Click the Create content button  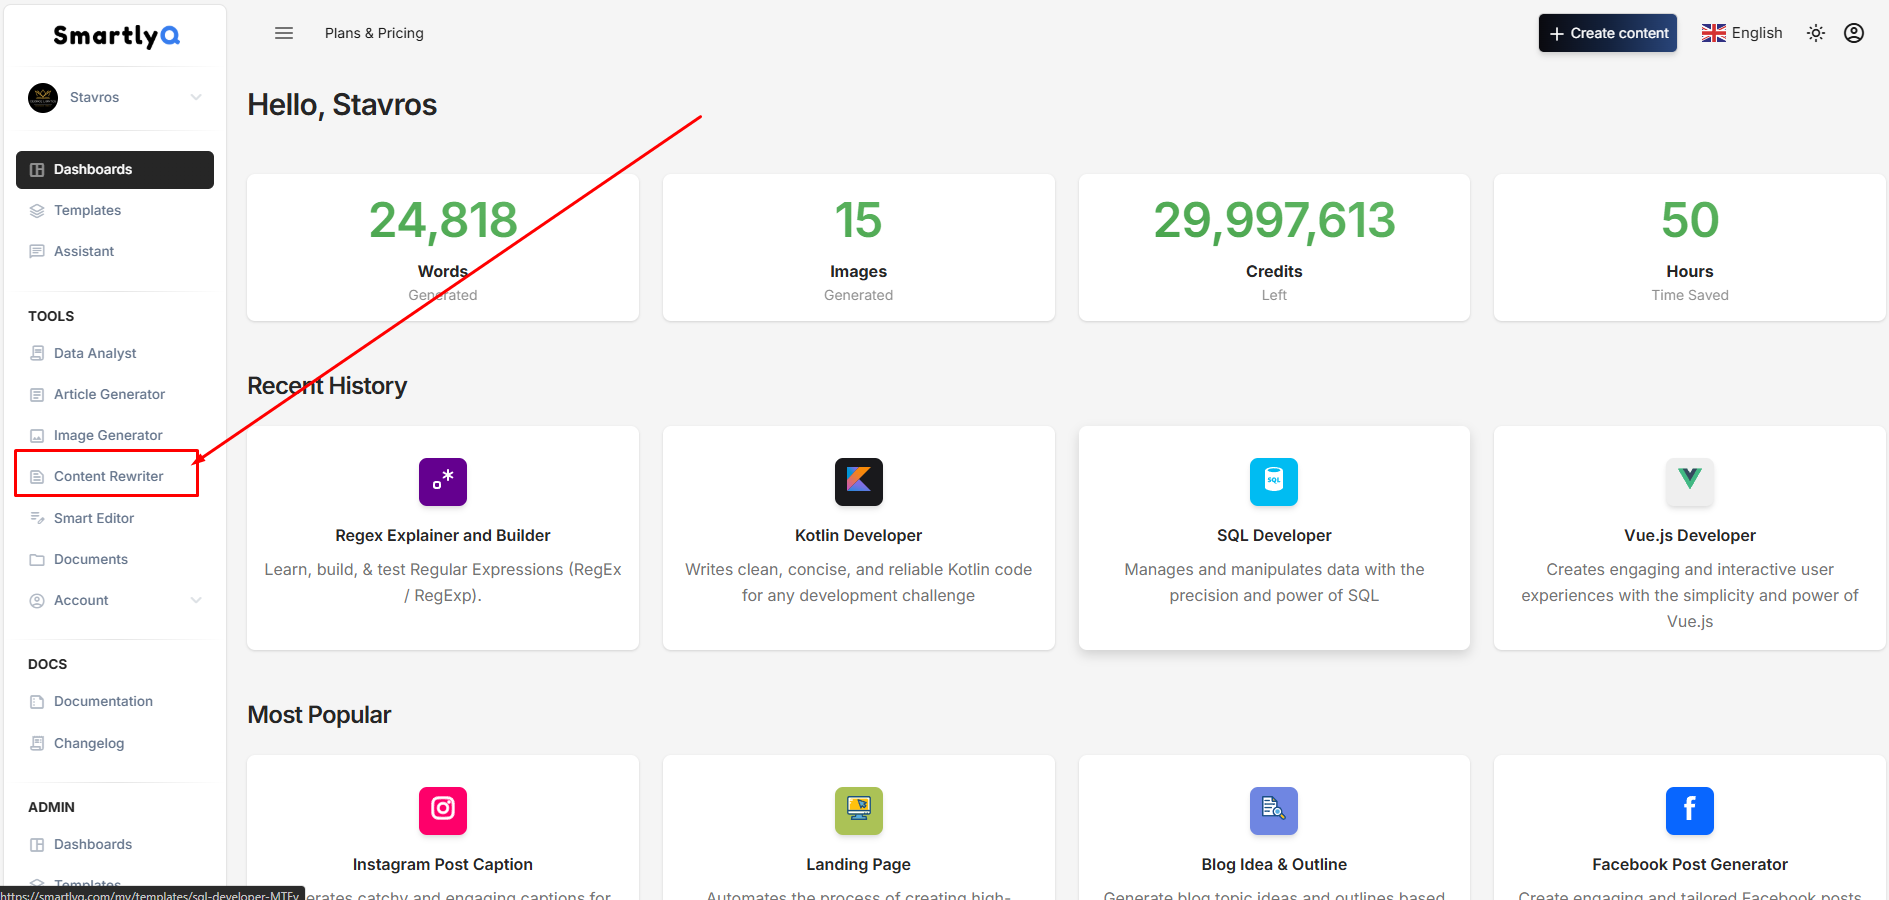pos(1608,33)
